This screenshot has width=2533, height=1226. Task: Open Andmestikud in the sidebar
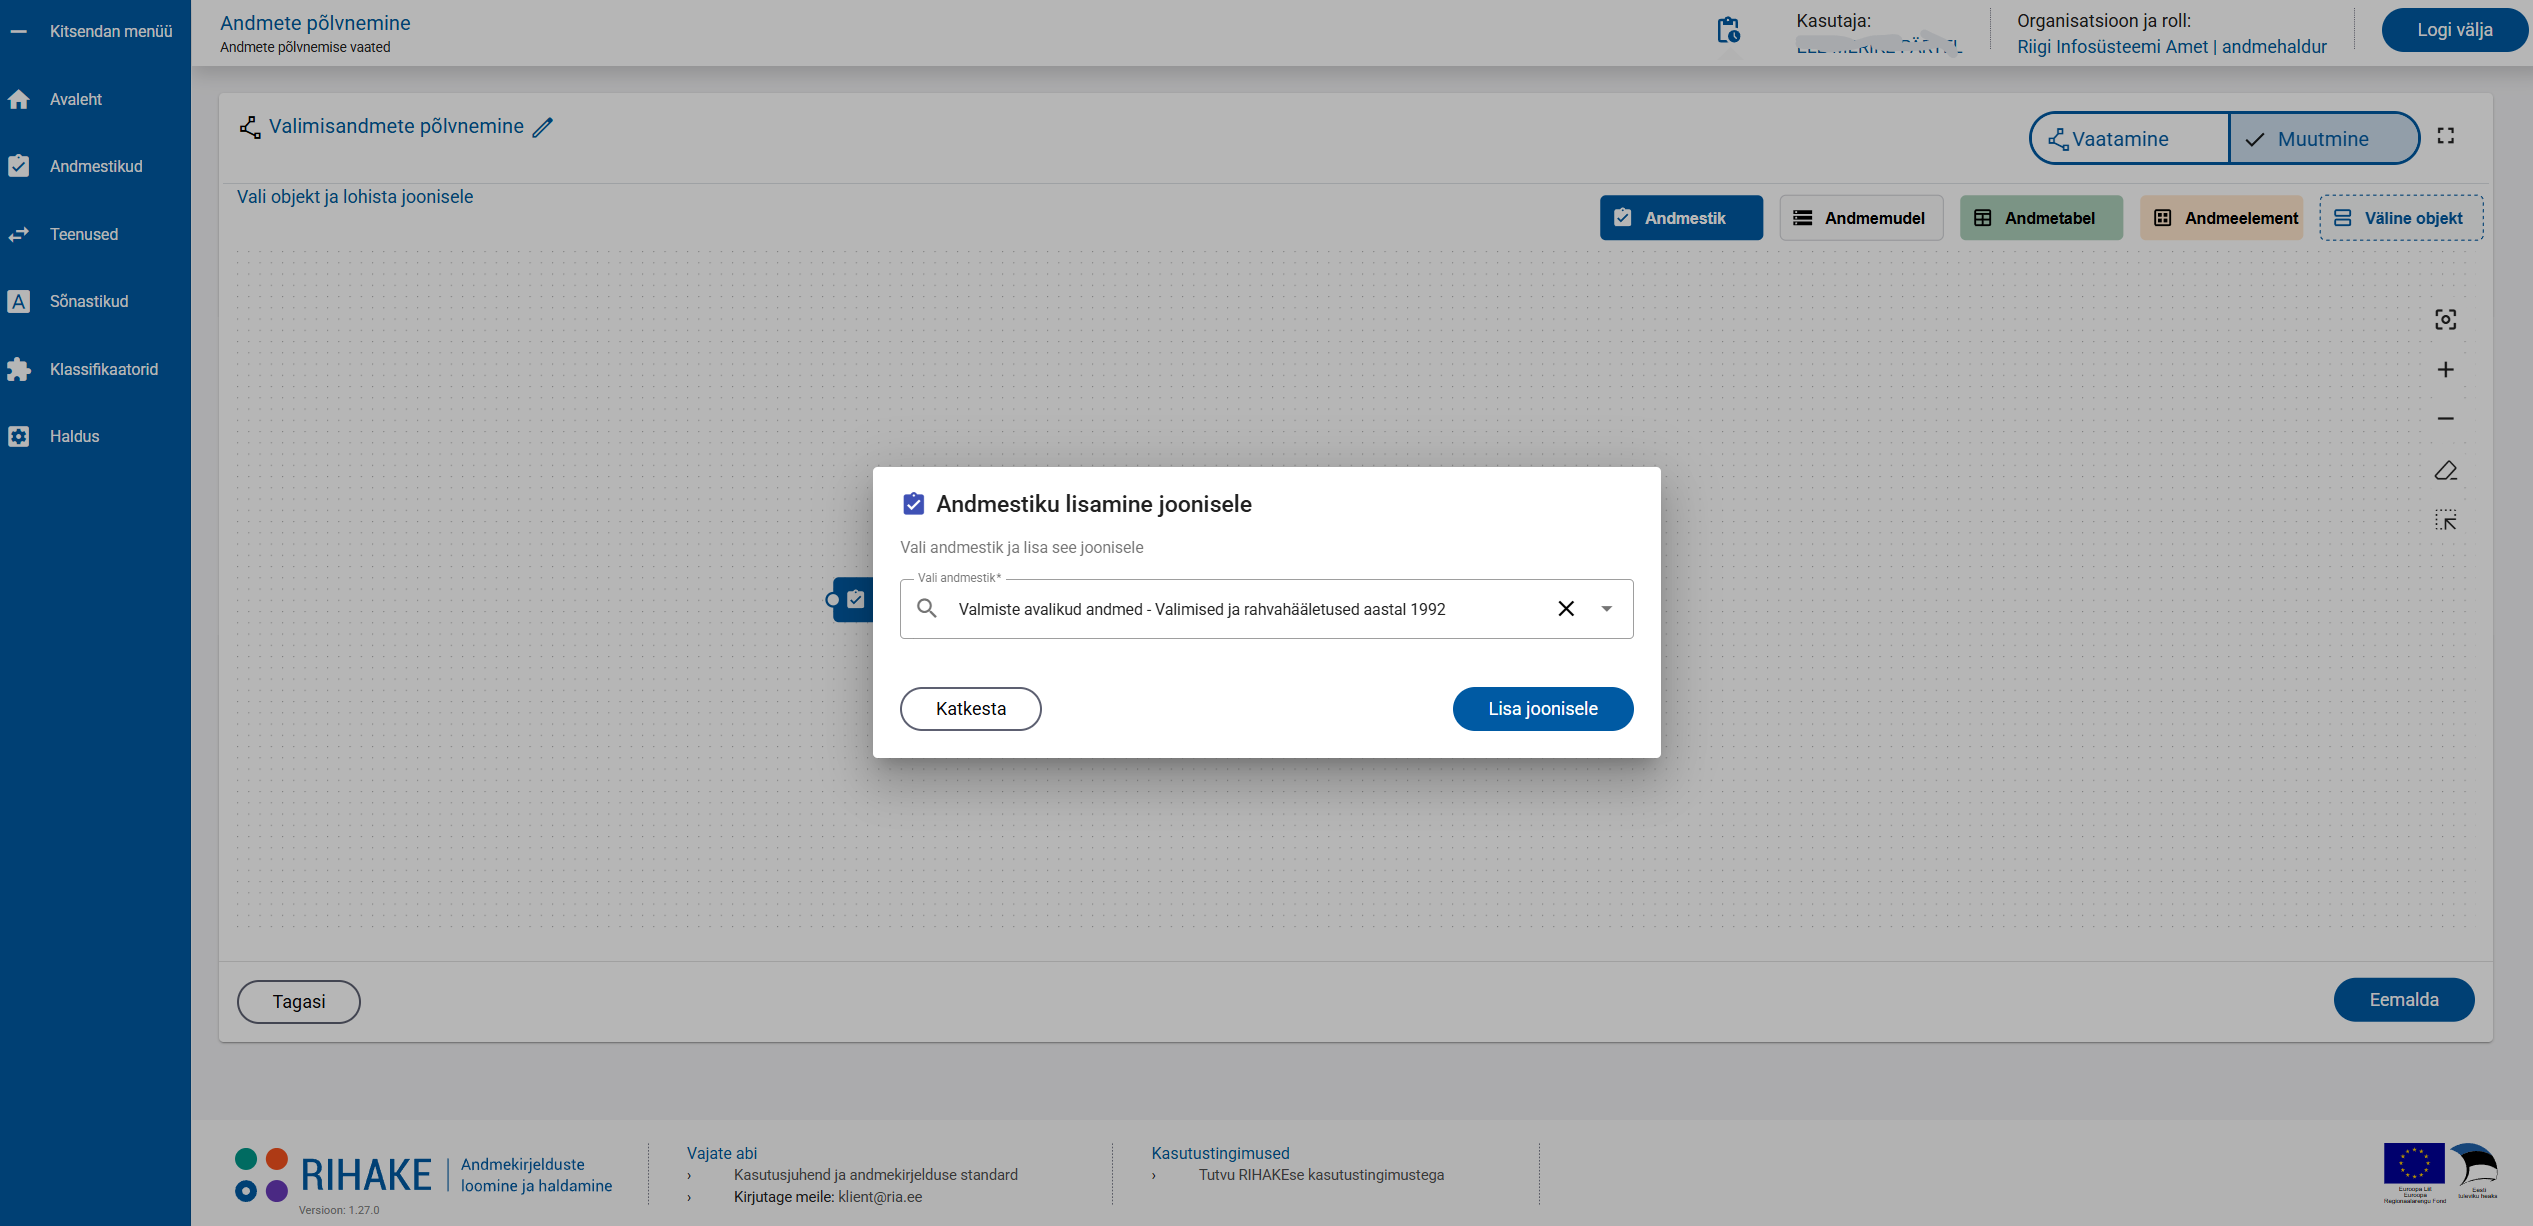point(95,166)
